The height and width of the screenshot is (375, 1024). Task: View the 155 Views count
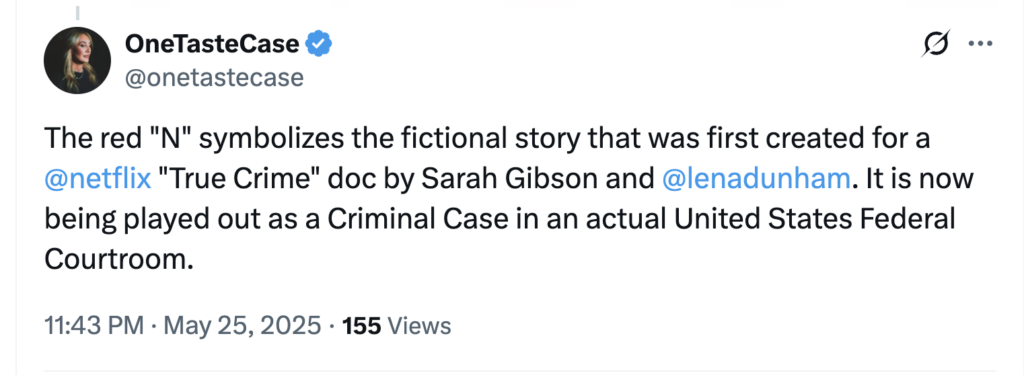[397, 325]
